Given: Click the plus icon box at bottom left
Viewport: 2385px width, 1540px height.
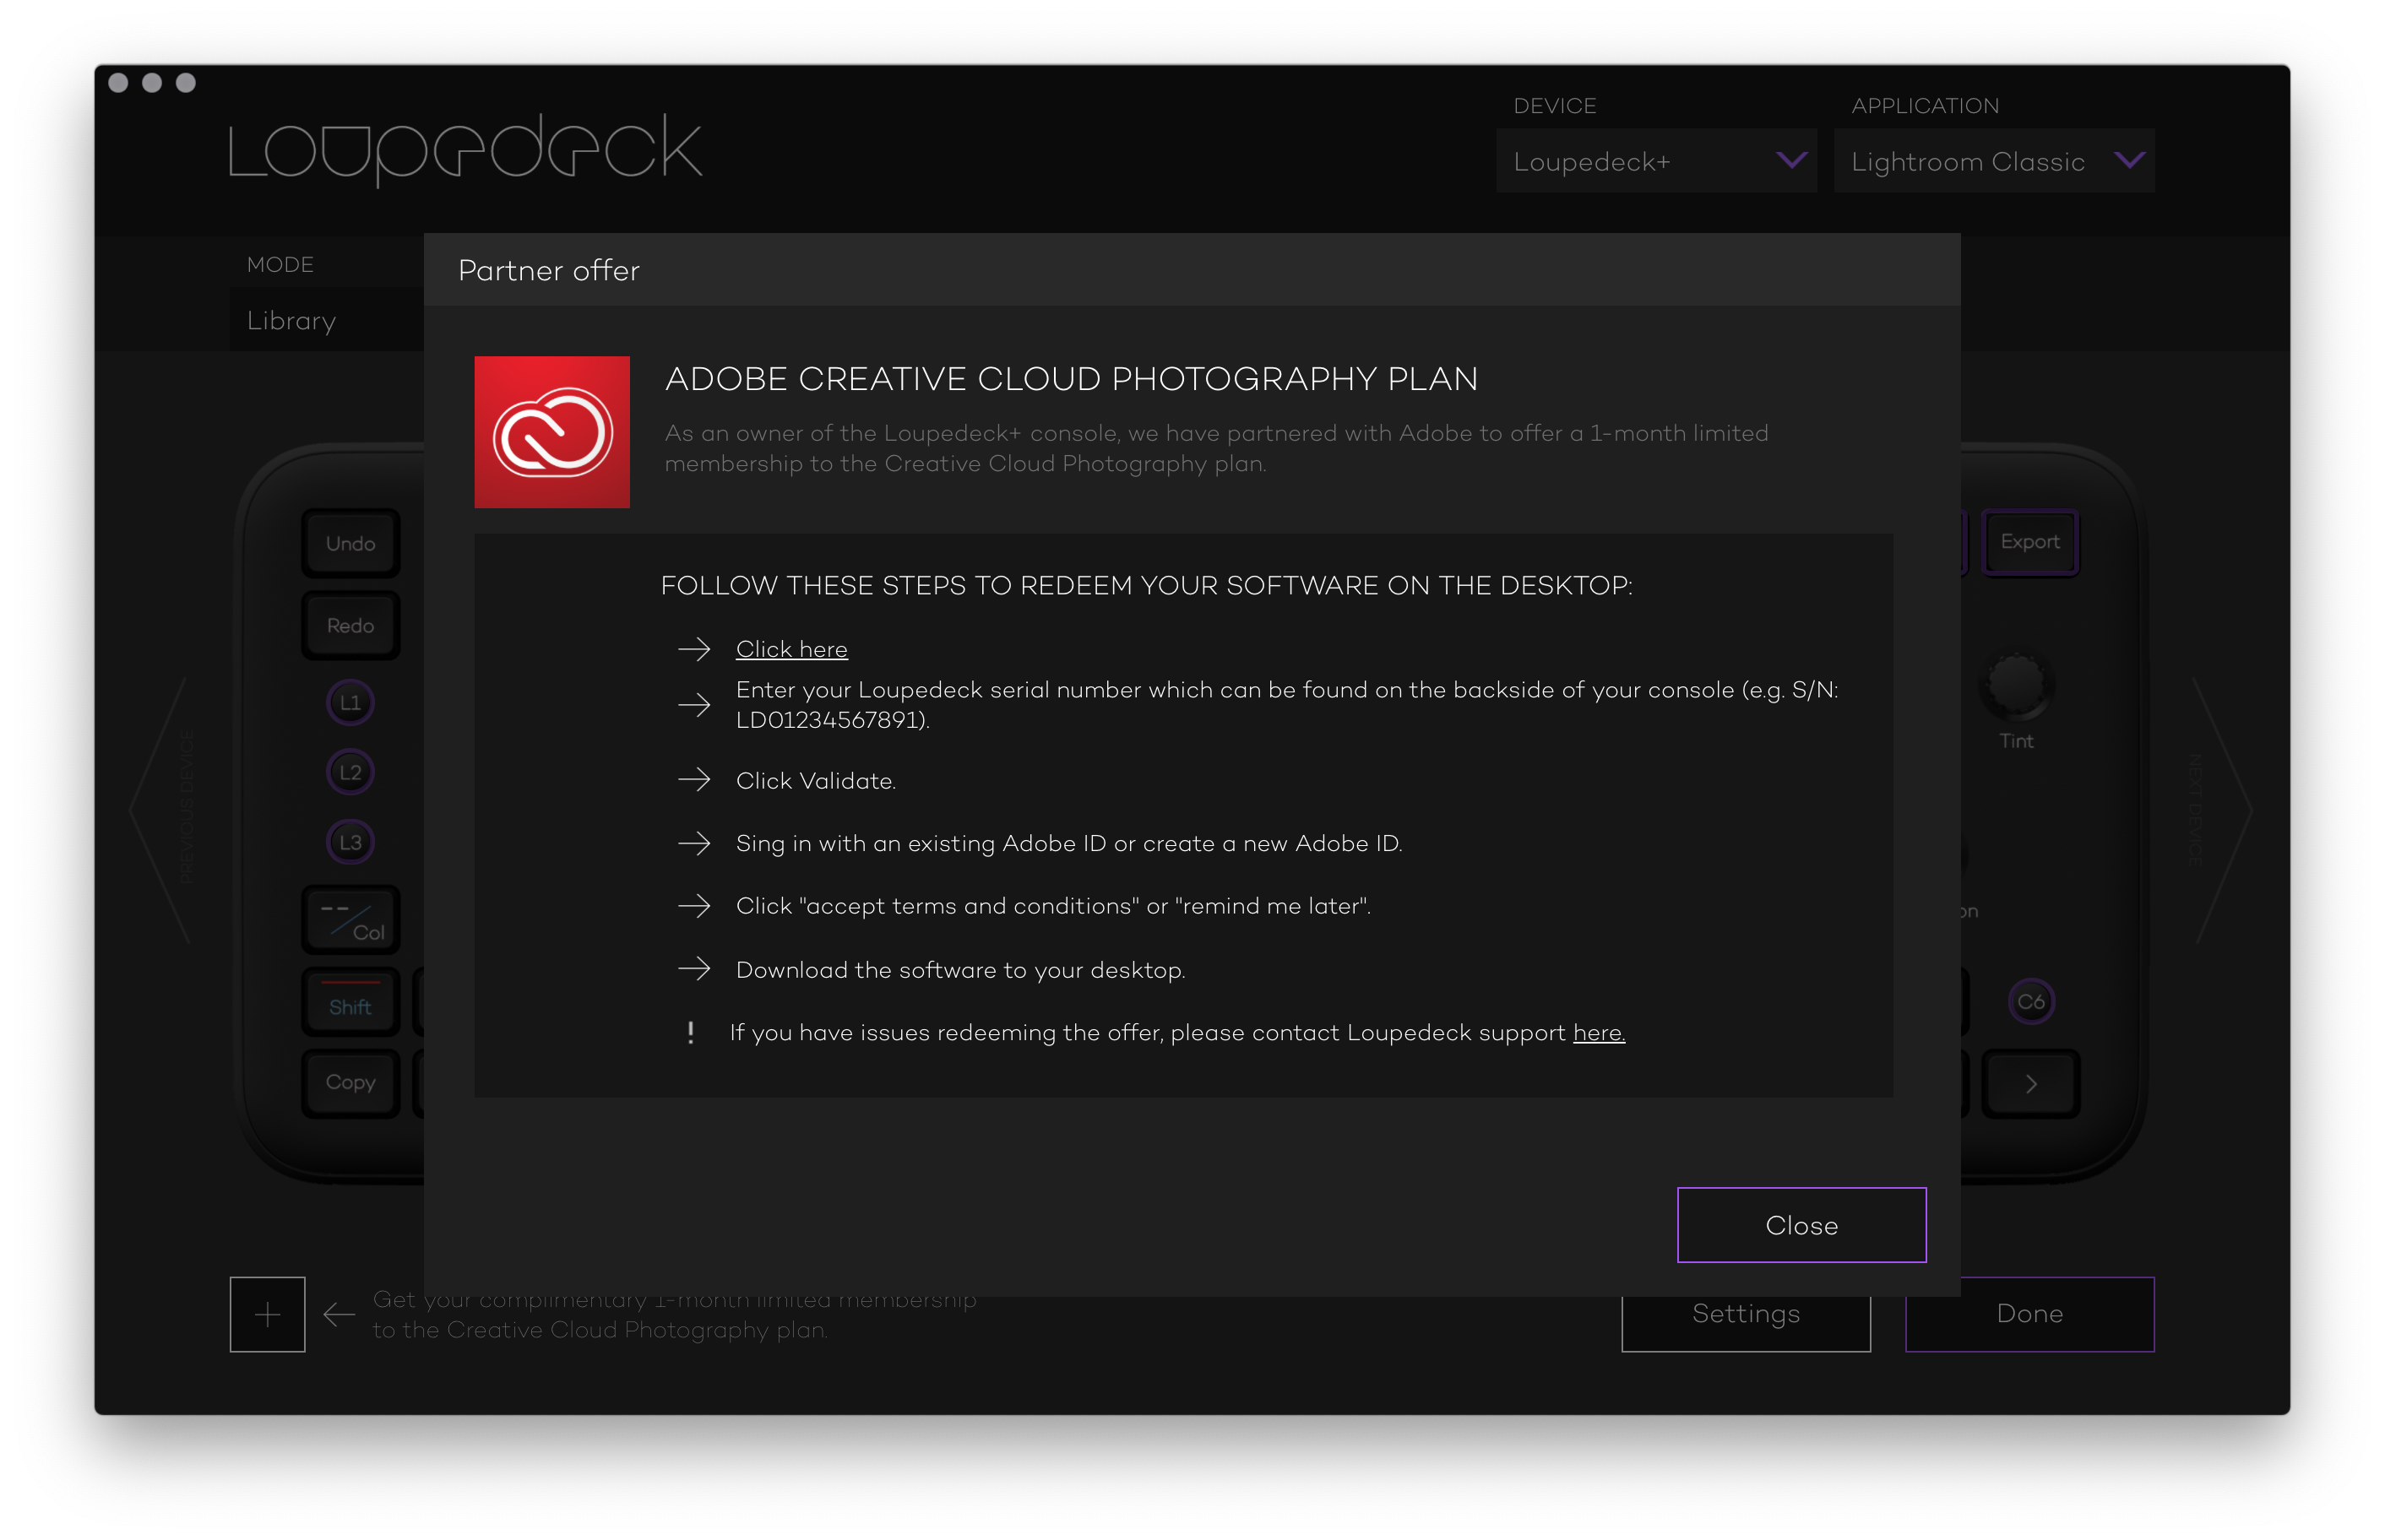Looking at the screenshot, I should 267,1314.
